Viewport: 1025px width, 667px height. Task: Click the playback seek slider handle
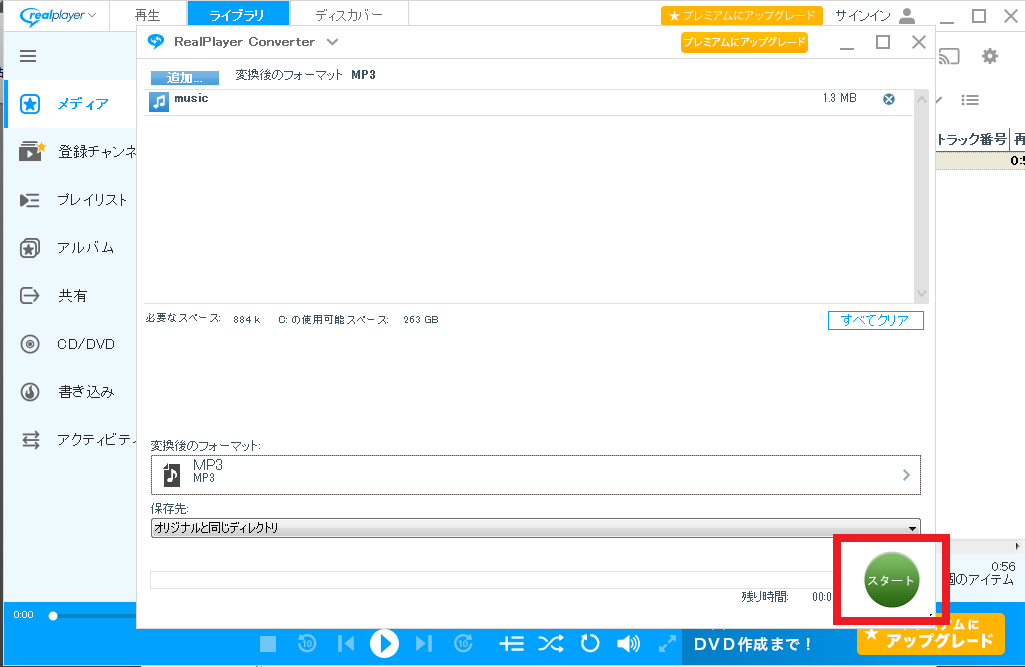(x=53, y=616)
